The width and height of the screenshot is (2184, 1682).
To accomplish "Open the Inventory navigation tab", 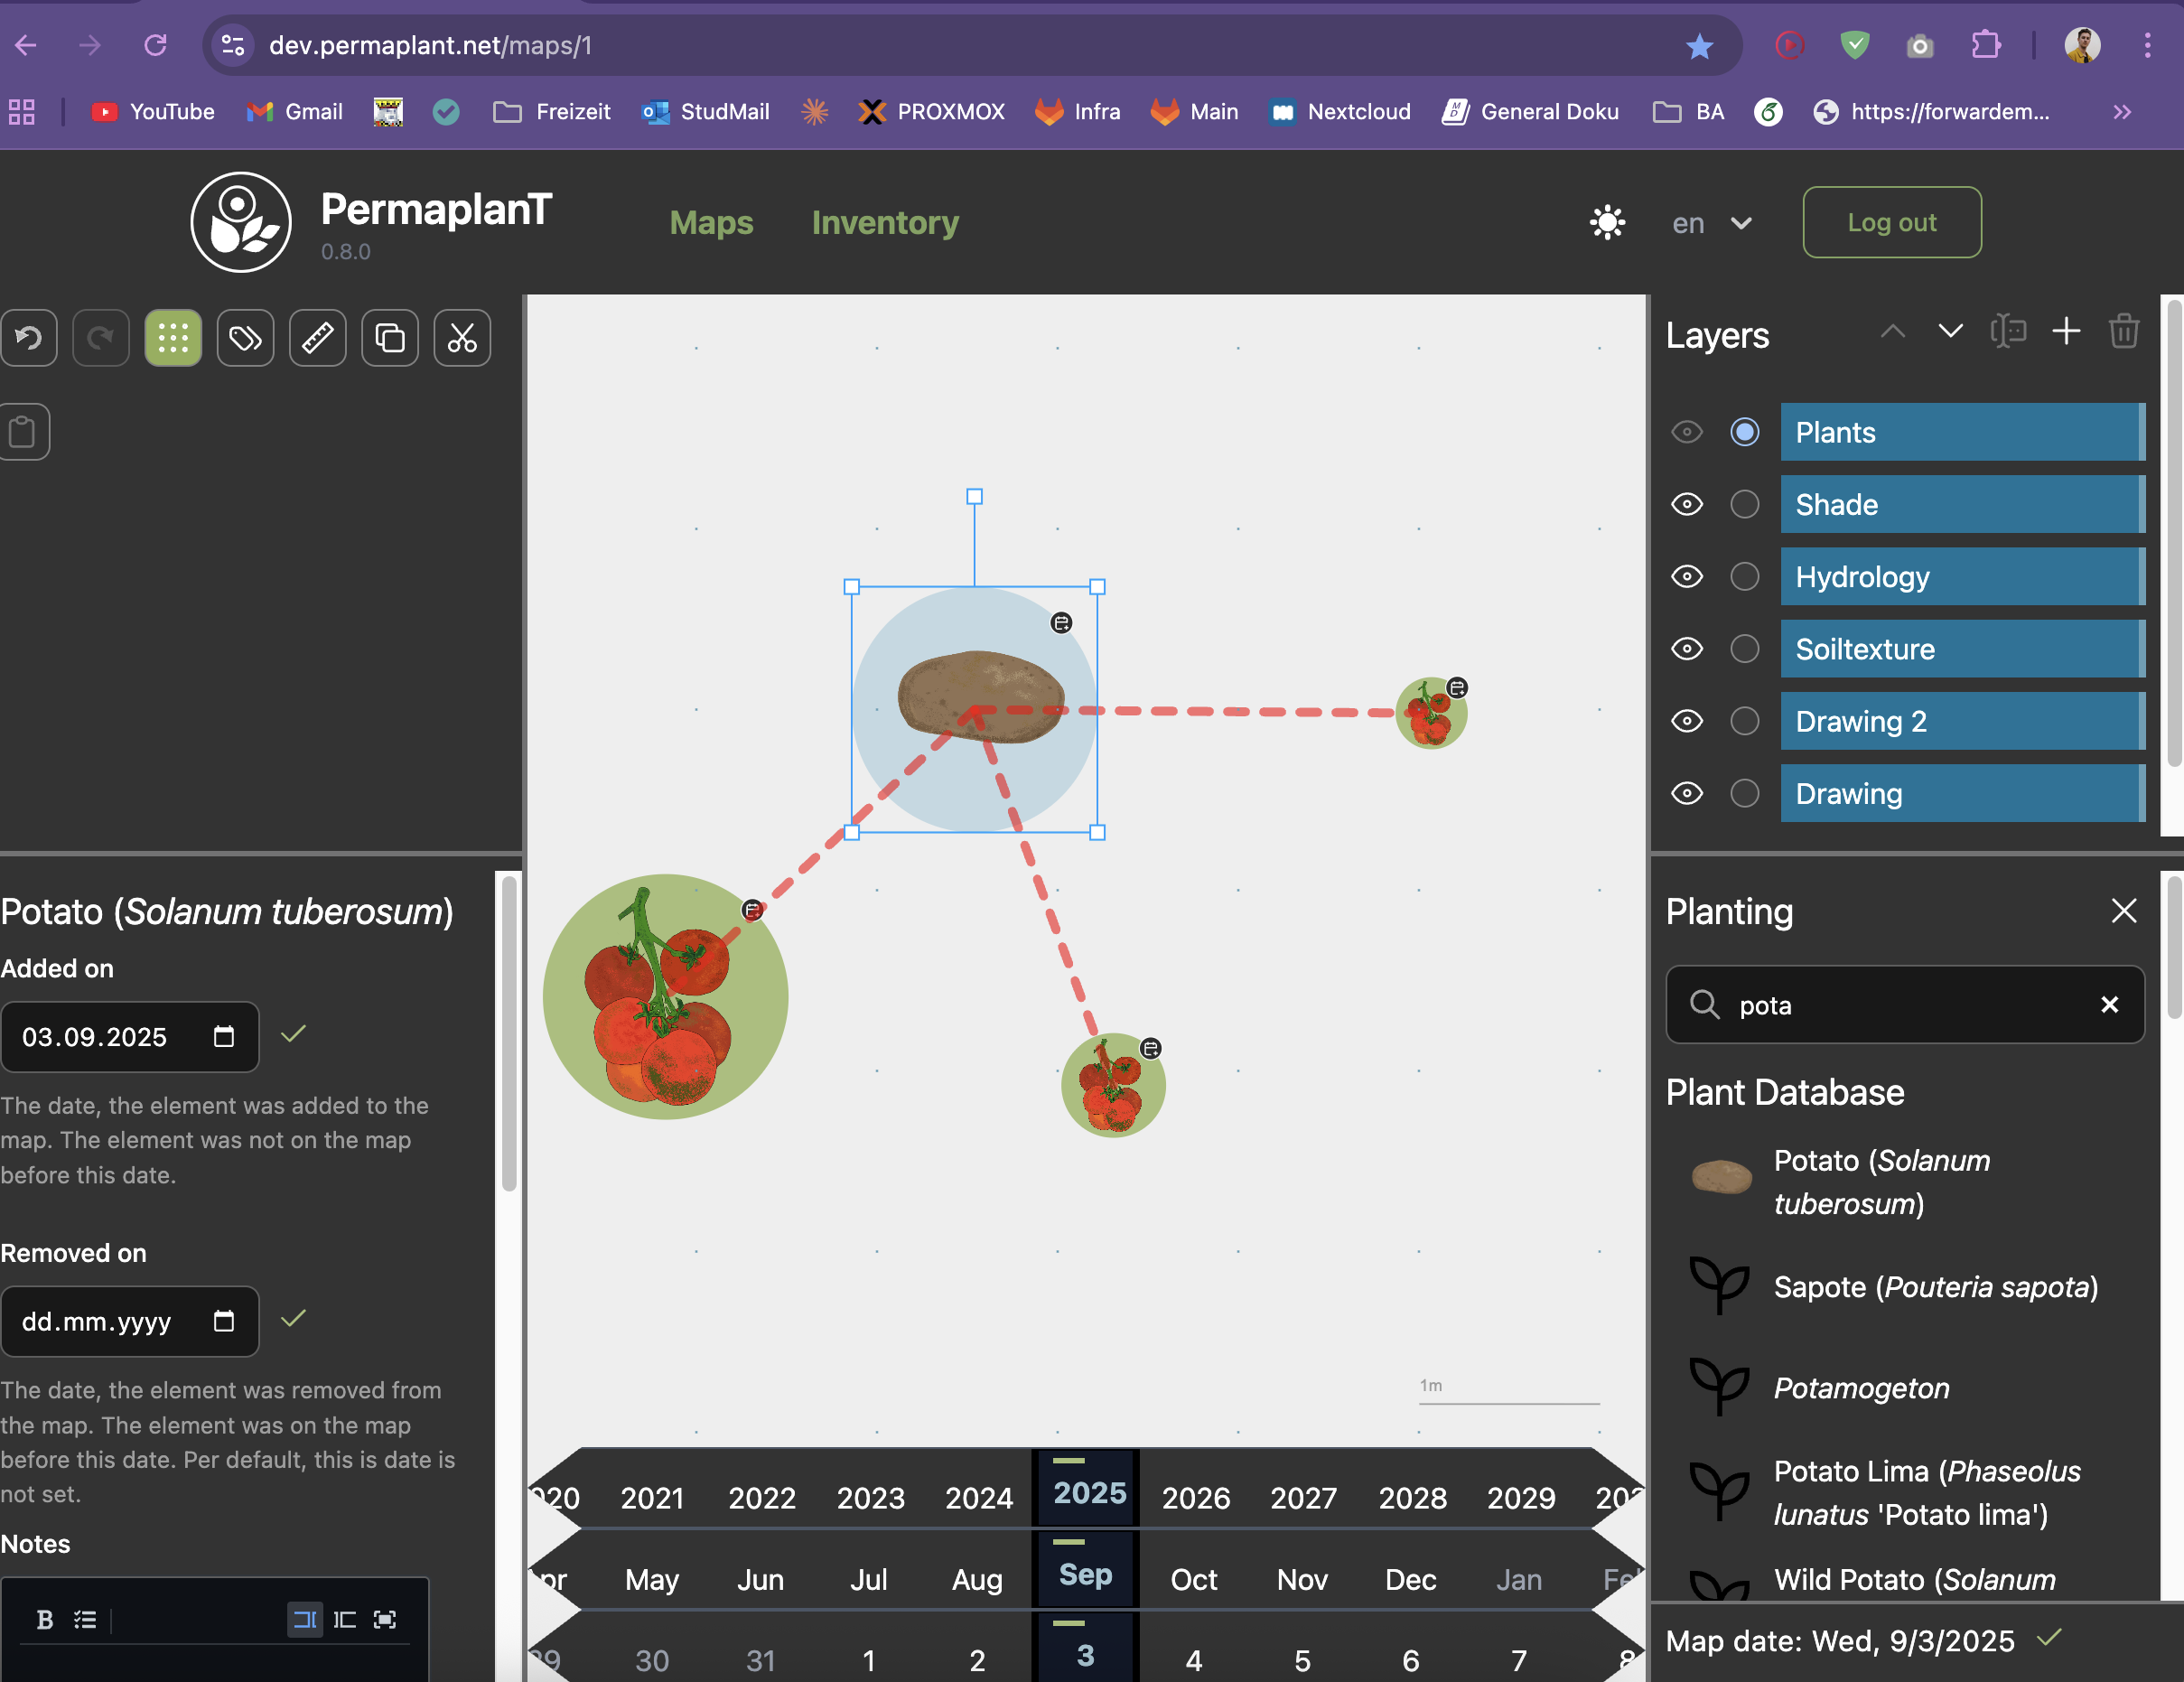I will point(885,222).
